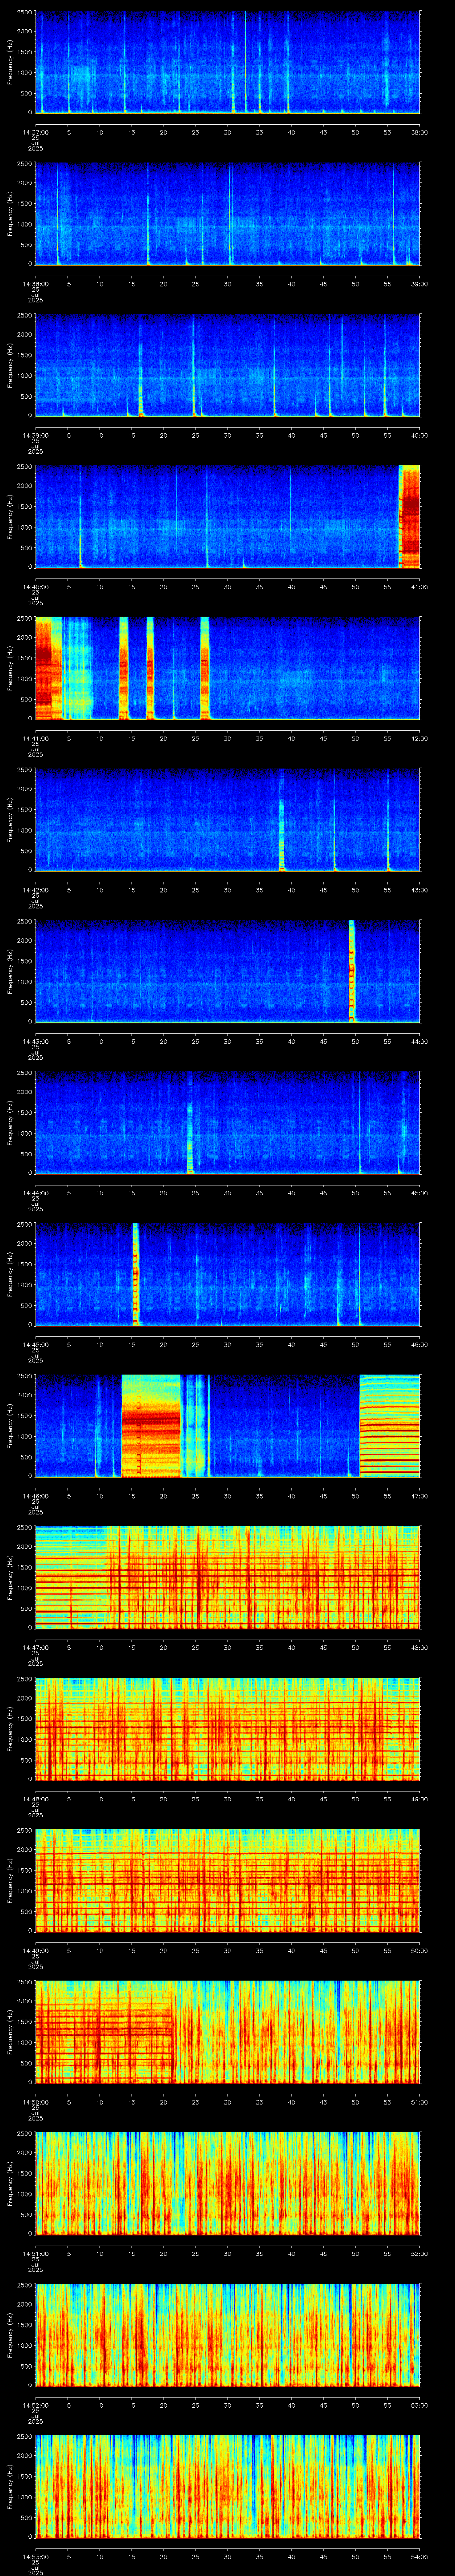The width and height of the screenshot is (455, 2576).
Task: Click the spectrogram panel starting at 14:43:00
Action: click(228, 972)
